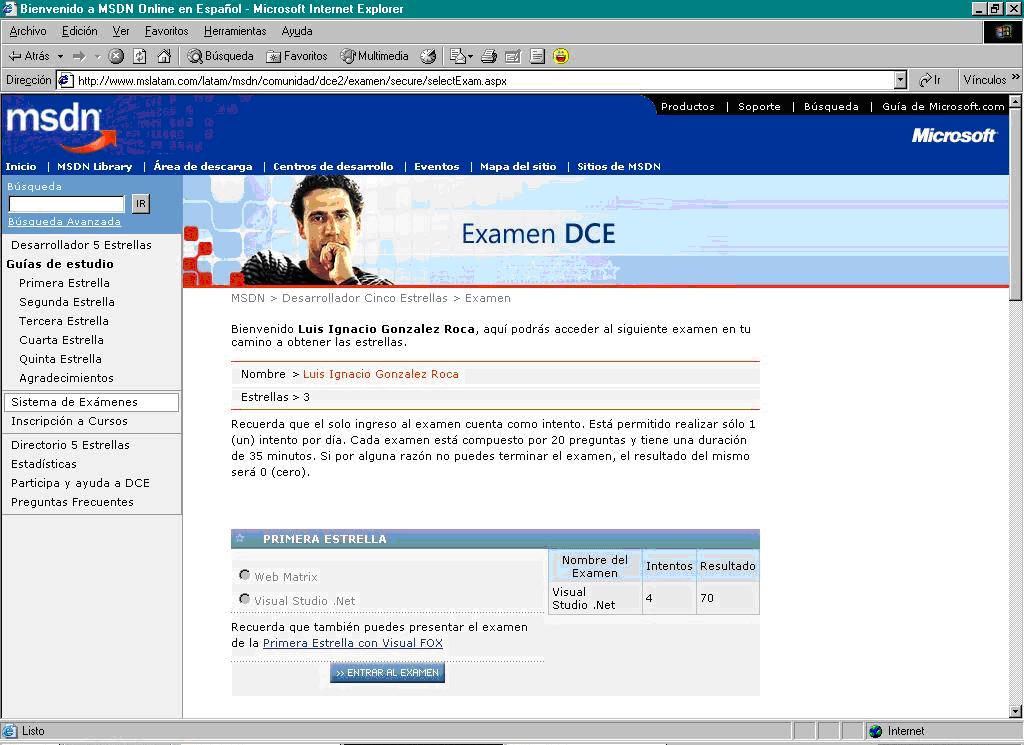Click the ENTRAR AL EXAMEN button

pyautogui.click(x=387, y=673)
